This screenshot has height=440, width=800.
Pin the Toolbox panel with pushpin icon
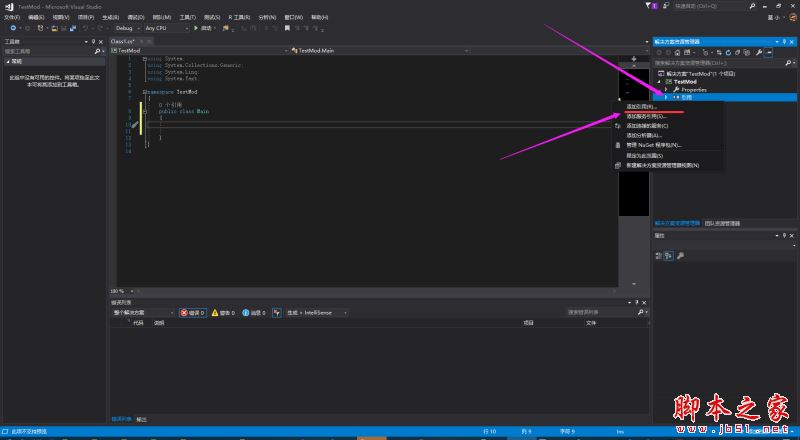coord(95,41)
